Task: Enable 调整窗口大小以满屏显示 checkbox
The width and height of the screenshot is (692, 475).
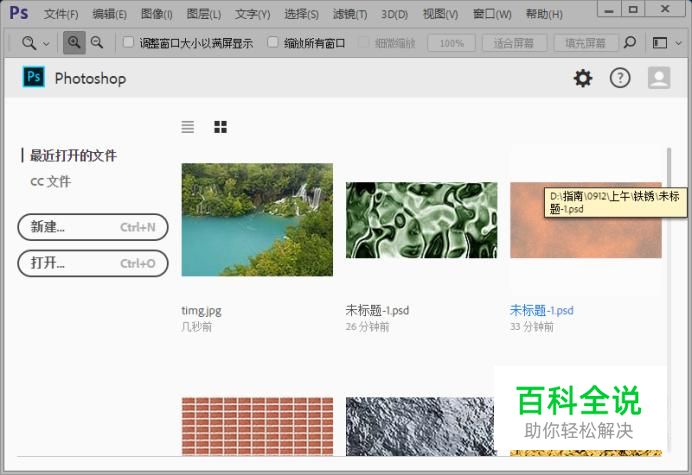Action: 128,42
